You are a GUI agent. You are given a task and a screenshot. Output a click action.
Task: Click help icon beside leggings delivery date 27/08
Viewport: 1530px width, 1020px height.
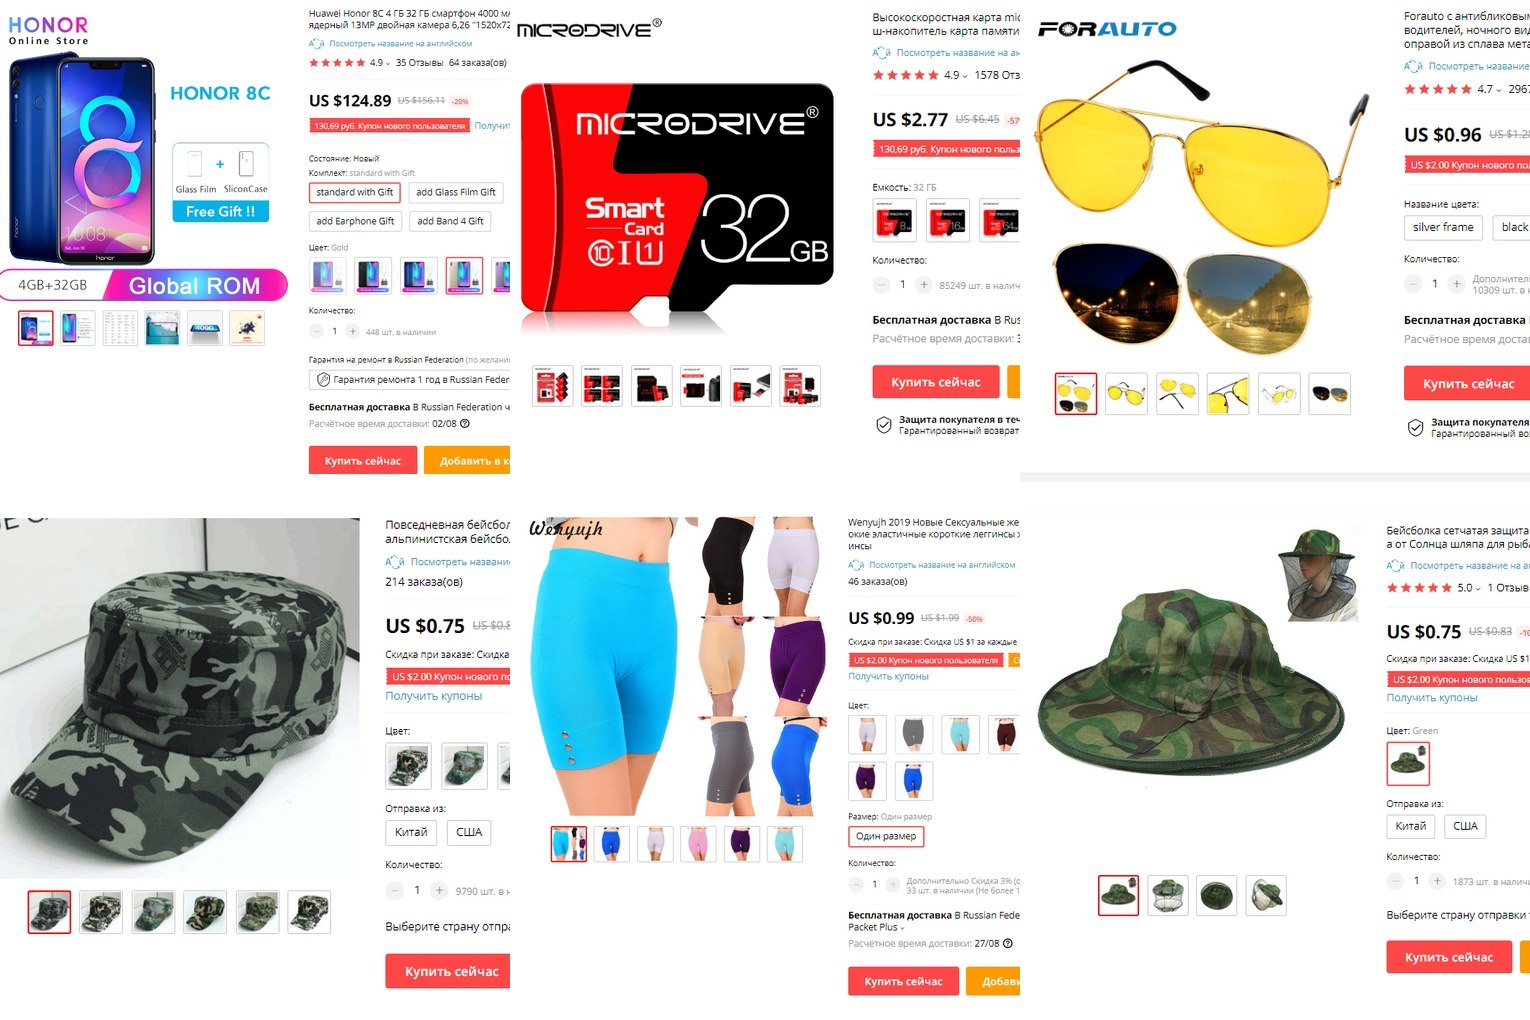pyautogui.click(x=1008, y=943)
